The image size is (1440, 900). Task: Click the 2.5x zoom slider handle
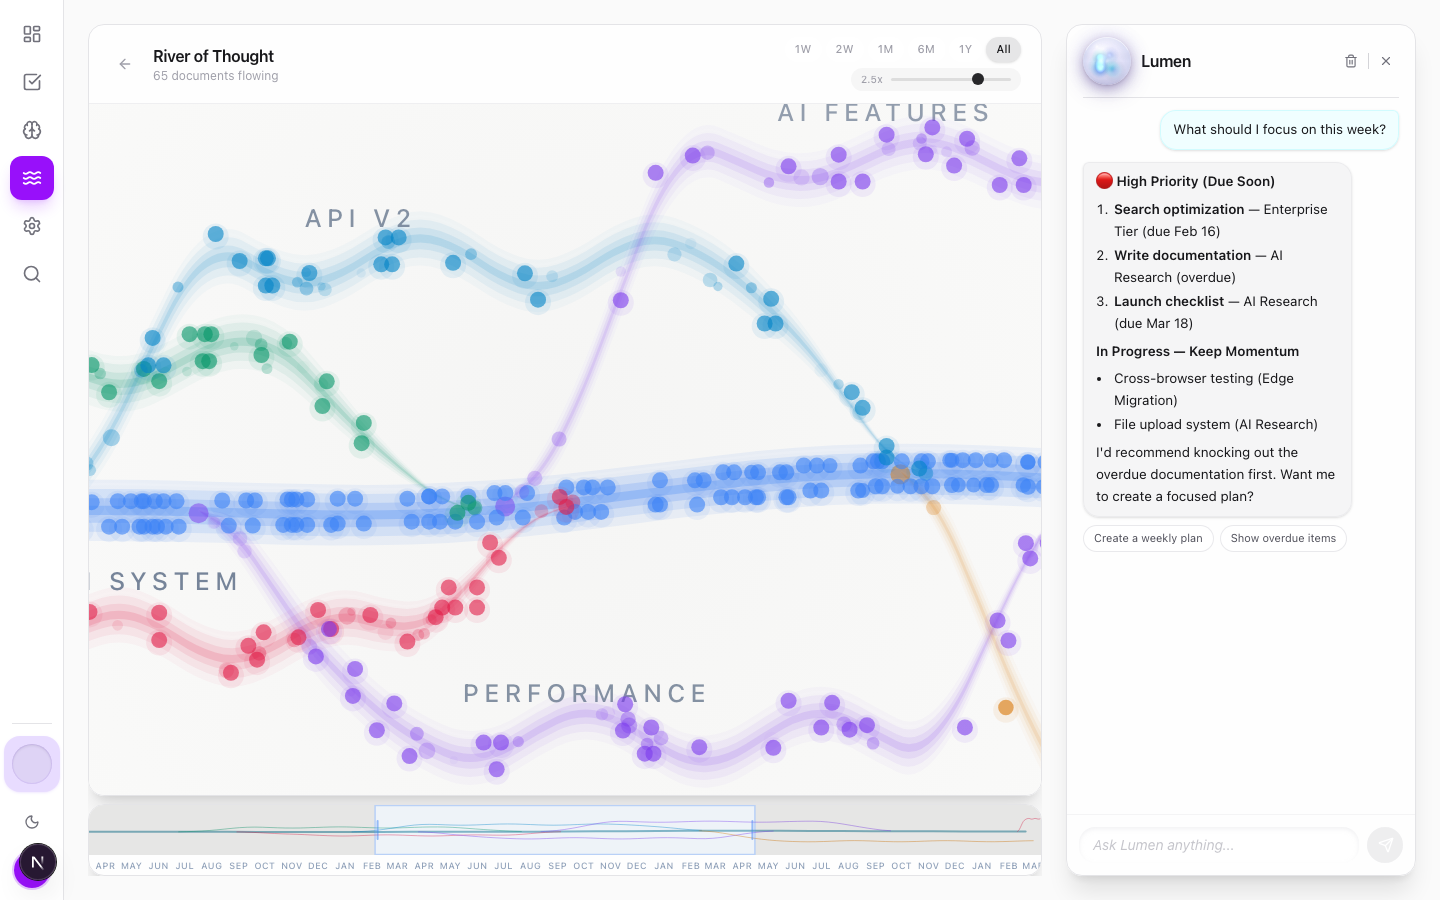(978, 79)
